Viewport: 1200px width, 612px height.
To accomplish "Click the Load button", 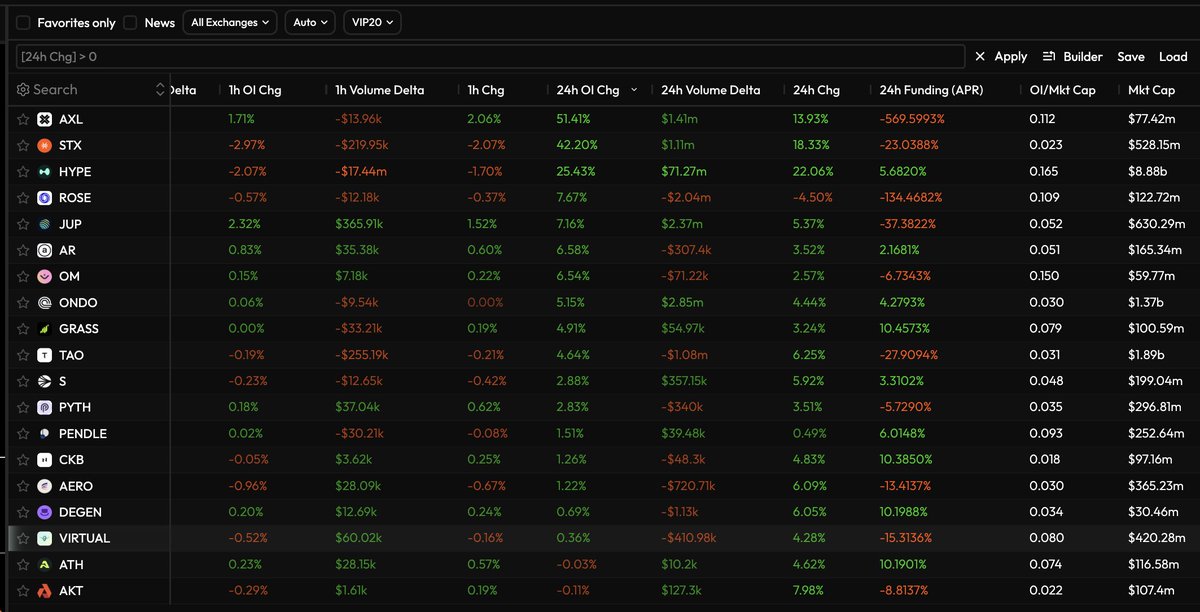I will pos(1173,57).
